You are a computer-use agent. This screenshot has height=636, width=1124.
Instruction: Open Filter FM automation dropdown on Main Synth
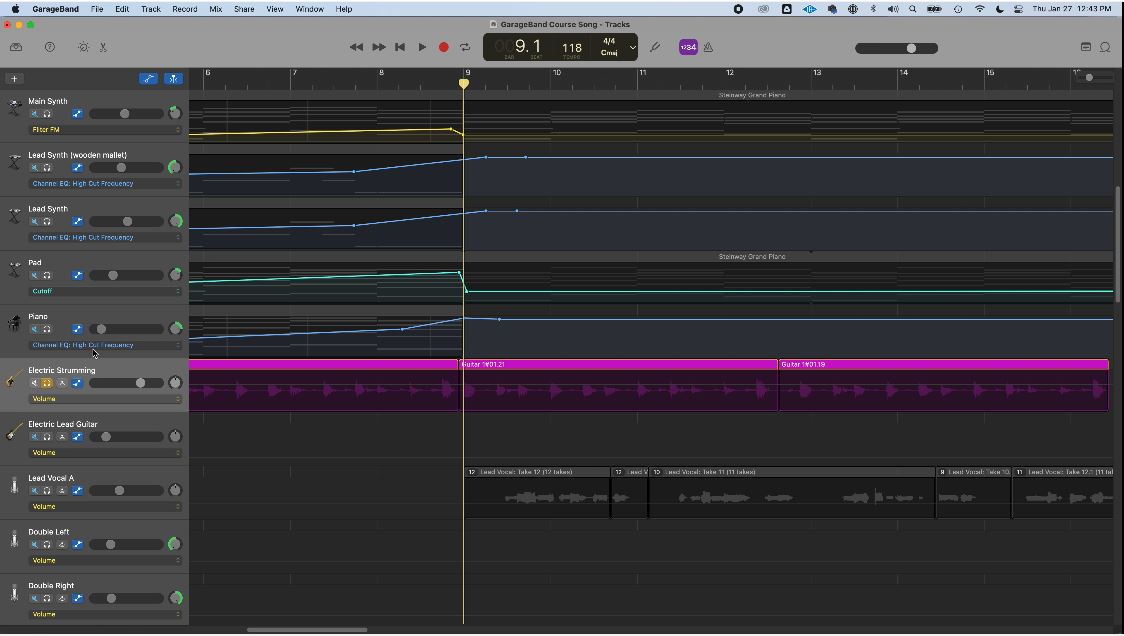(105, 130)
